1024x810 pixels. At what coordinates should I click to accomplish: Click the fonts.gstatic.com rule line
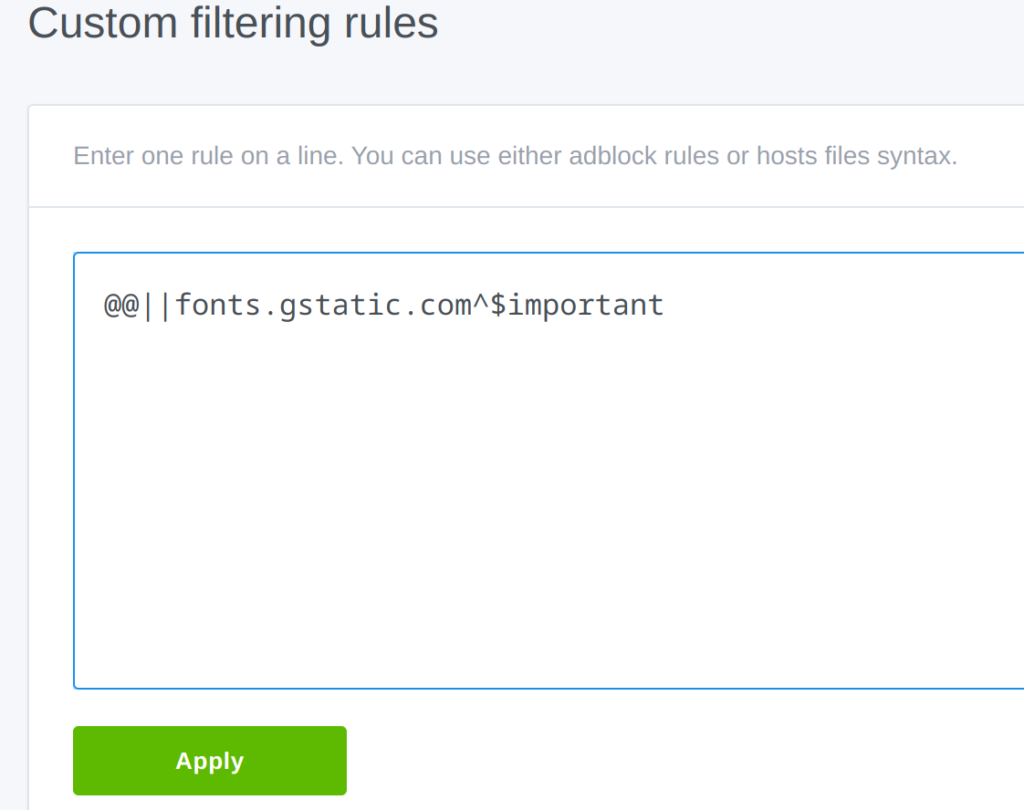point(384,304)
